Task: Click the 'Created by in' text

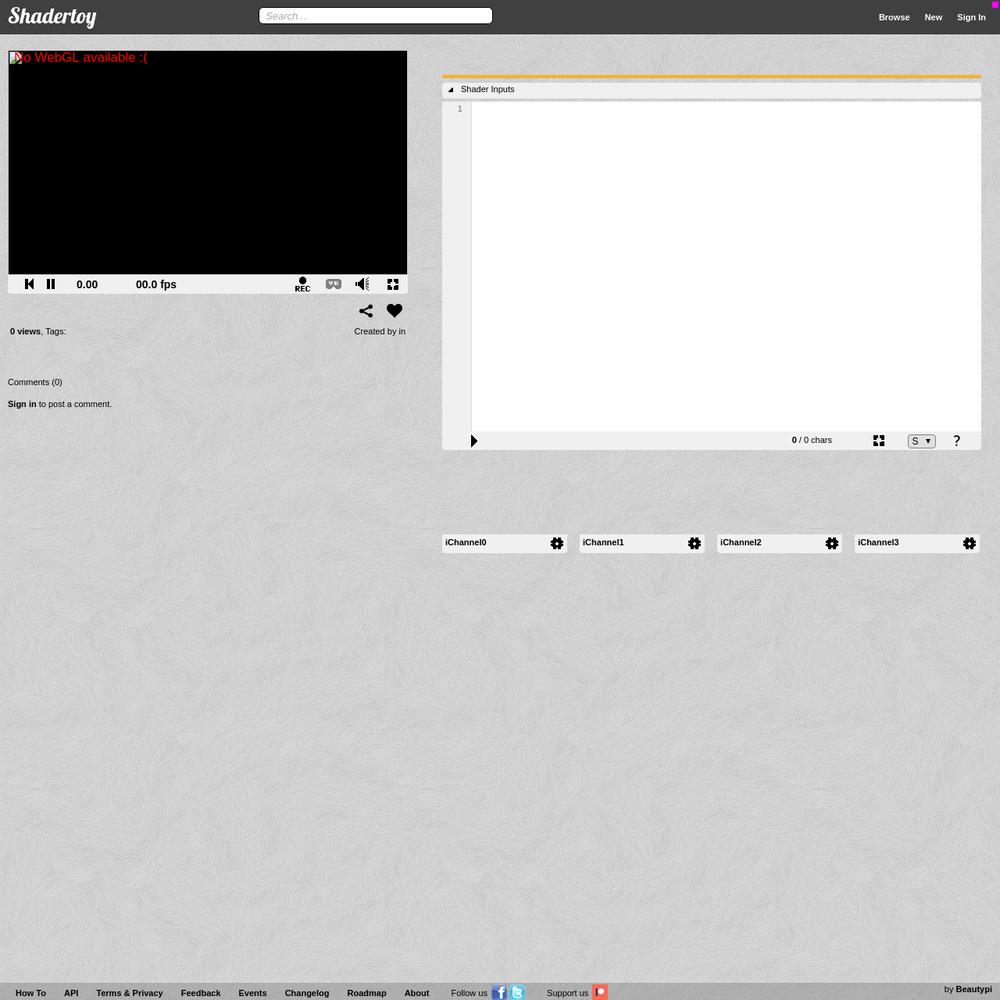Action: click(379, 332)
